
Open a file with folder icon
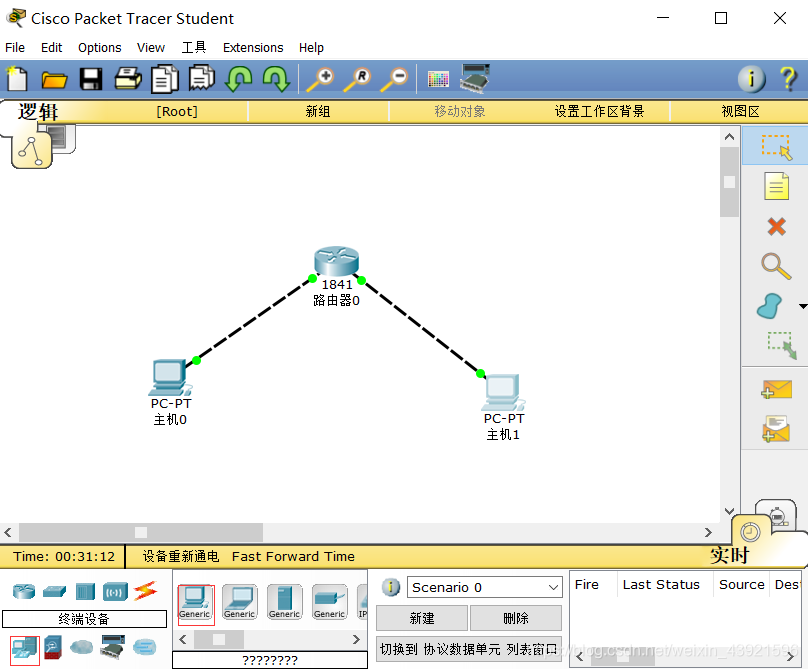54,80
